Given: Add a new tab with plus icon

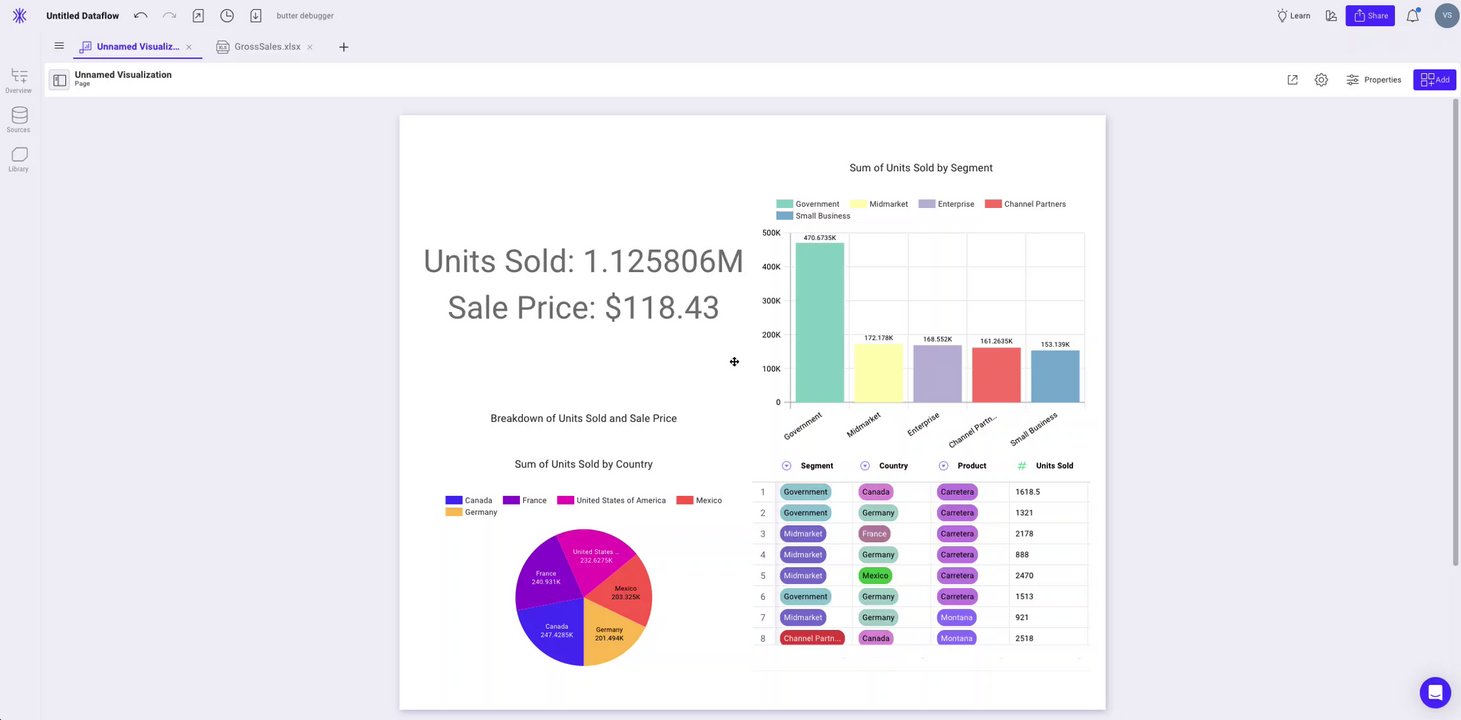Looking at the screenshot, I should pos(344,47).
